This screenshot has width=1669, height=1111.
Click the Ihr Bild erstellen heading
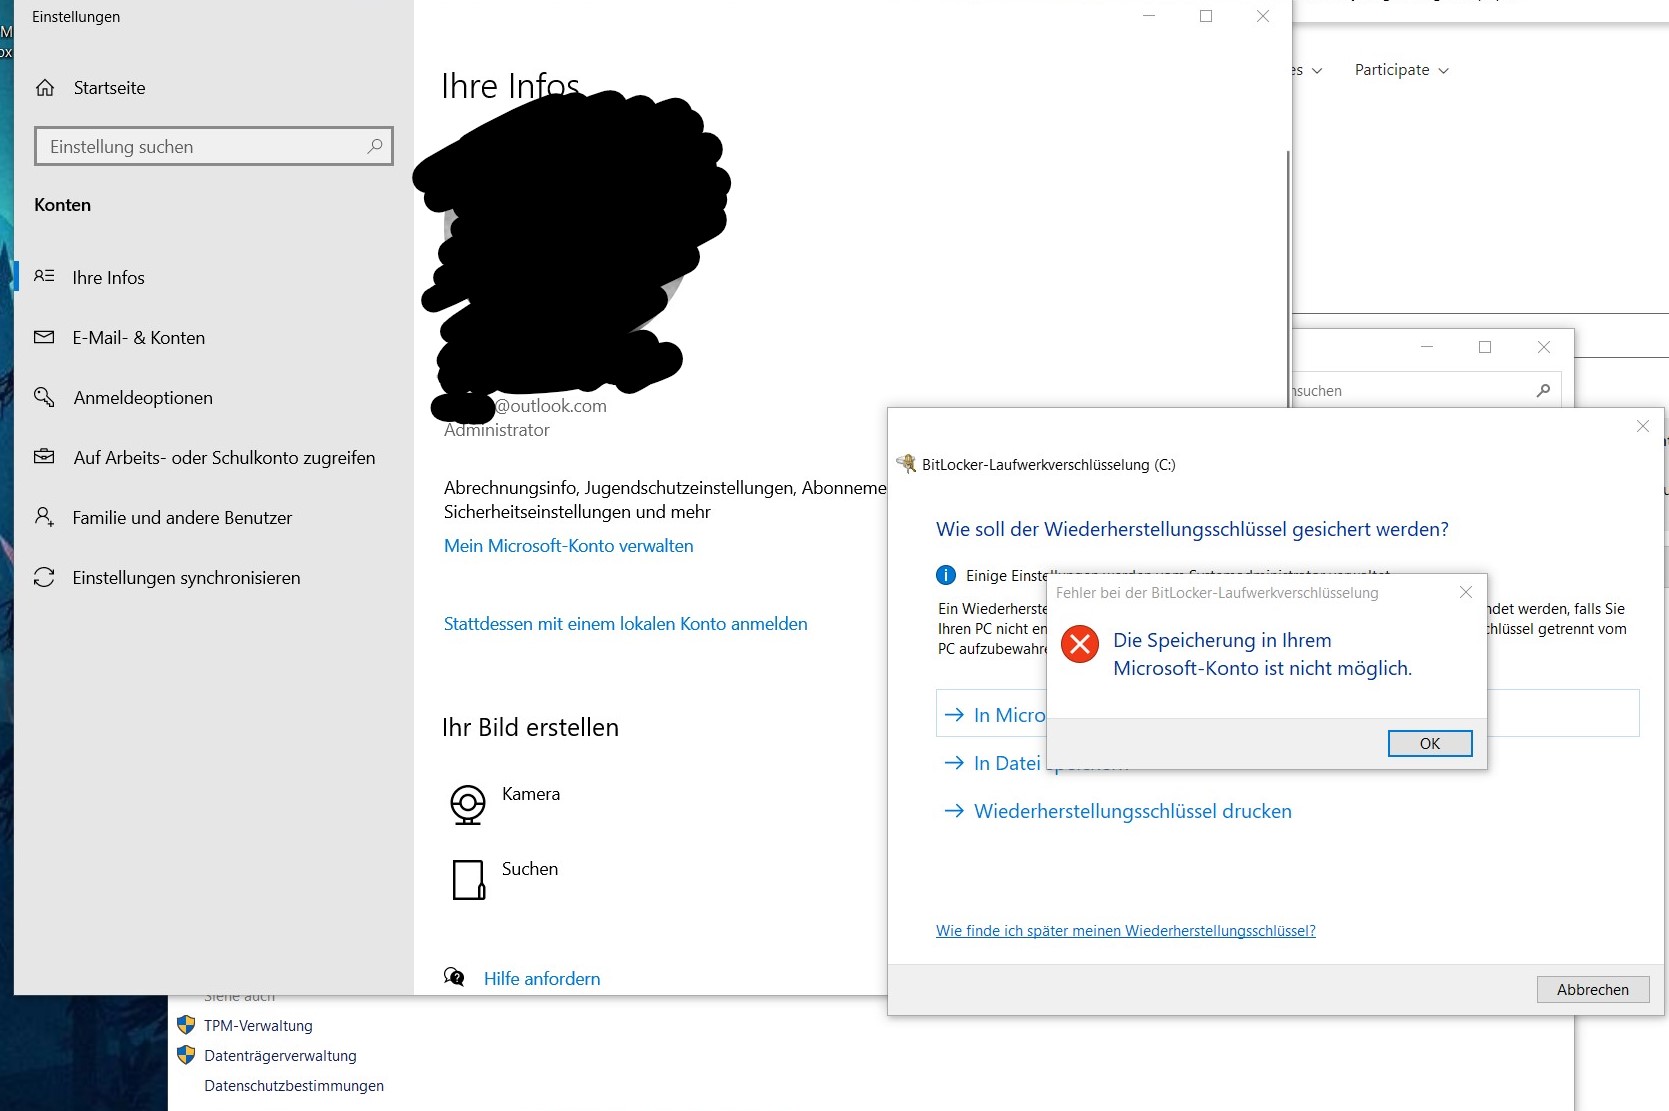pyautogui.click(x=530, y=727)
